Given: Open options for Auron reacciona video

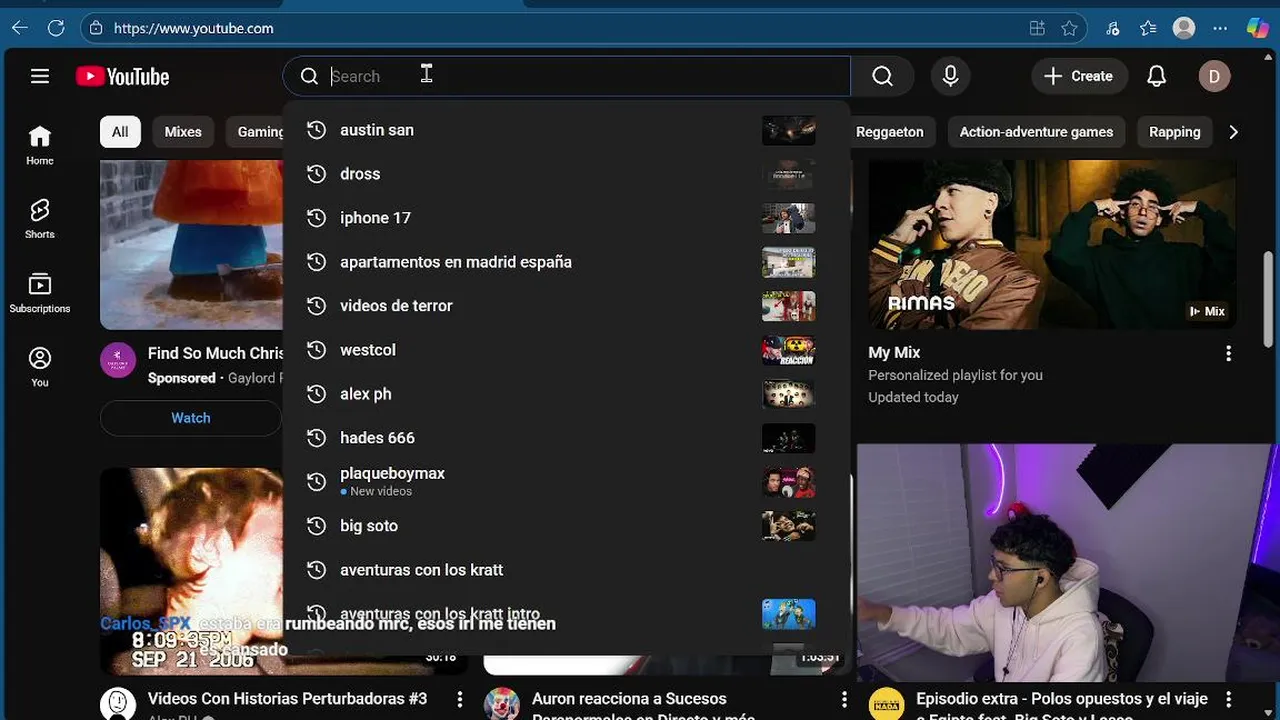Looking at the screenshot, I should [x=844, y=699].
